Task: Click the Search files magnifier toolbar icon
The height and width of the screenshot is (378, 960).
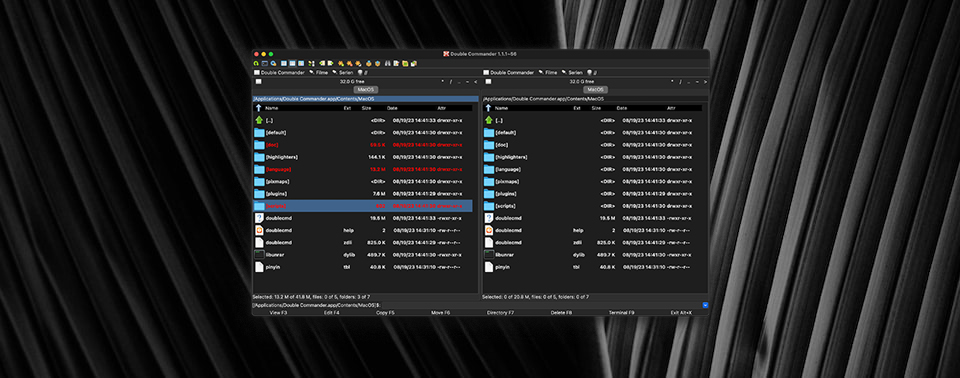Action: coord(273,63)
